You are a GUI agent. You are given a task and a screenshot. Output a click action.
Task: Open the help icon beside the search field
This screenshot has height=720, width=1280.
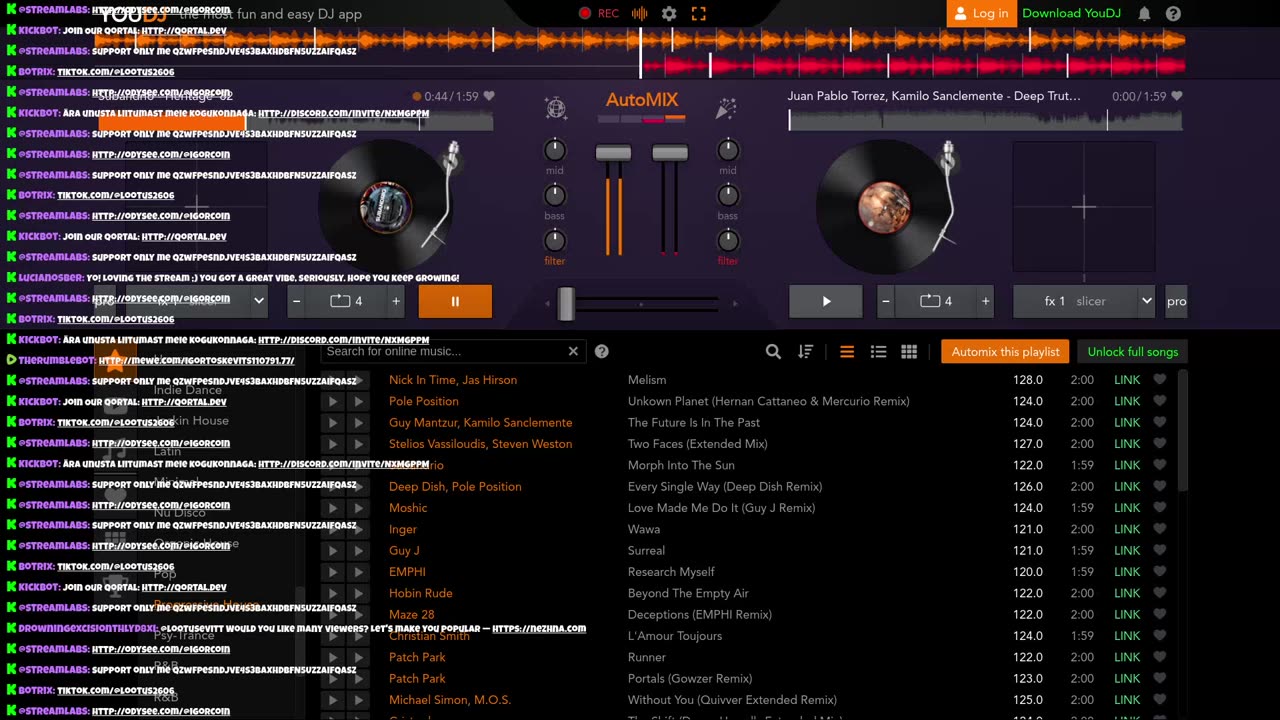[602, 351]
